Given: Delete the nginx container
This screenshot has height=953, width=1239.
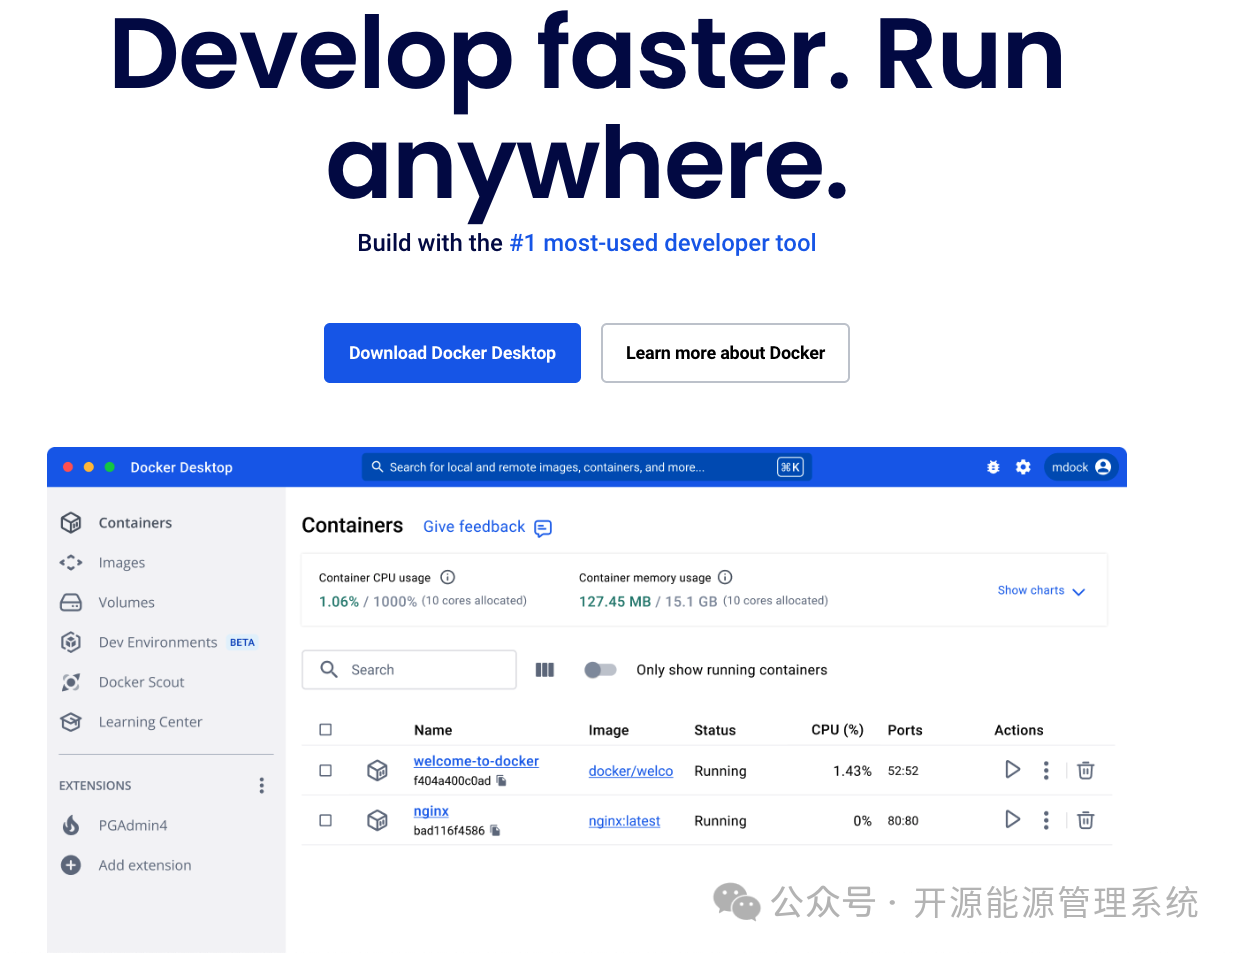Looking at the screenshot, I should [x=1086, y=820].
